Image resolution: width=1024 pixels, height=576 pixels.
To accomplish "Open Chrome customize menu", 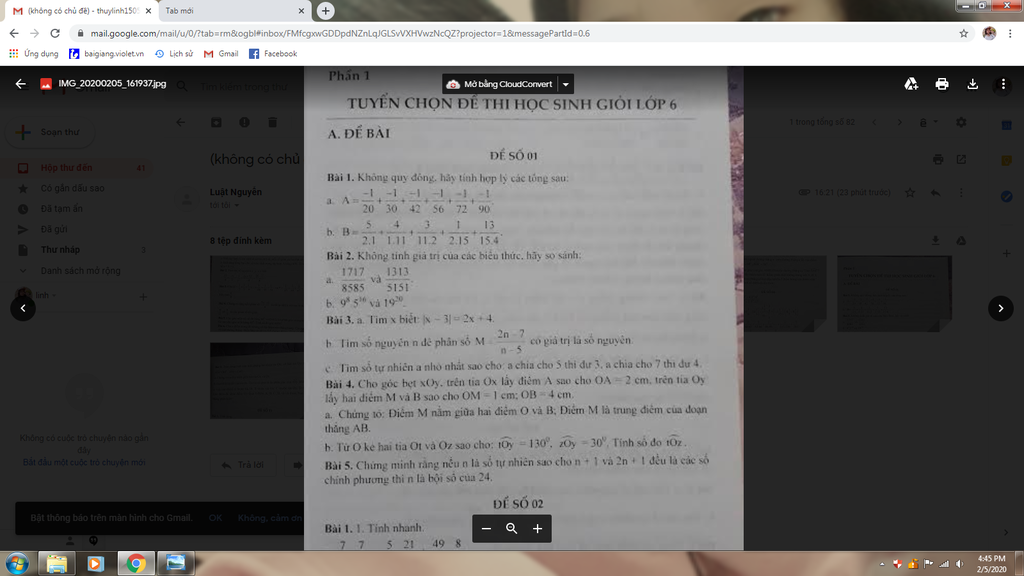I will [x=1010, y=33].
